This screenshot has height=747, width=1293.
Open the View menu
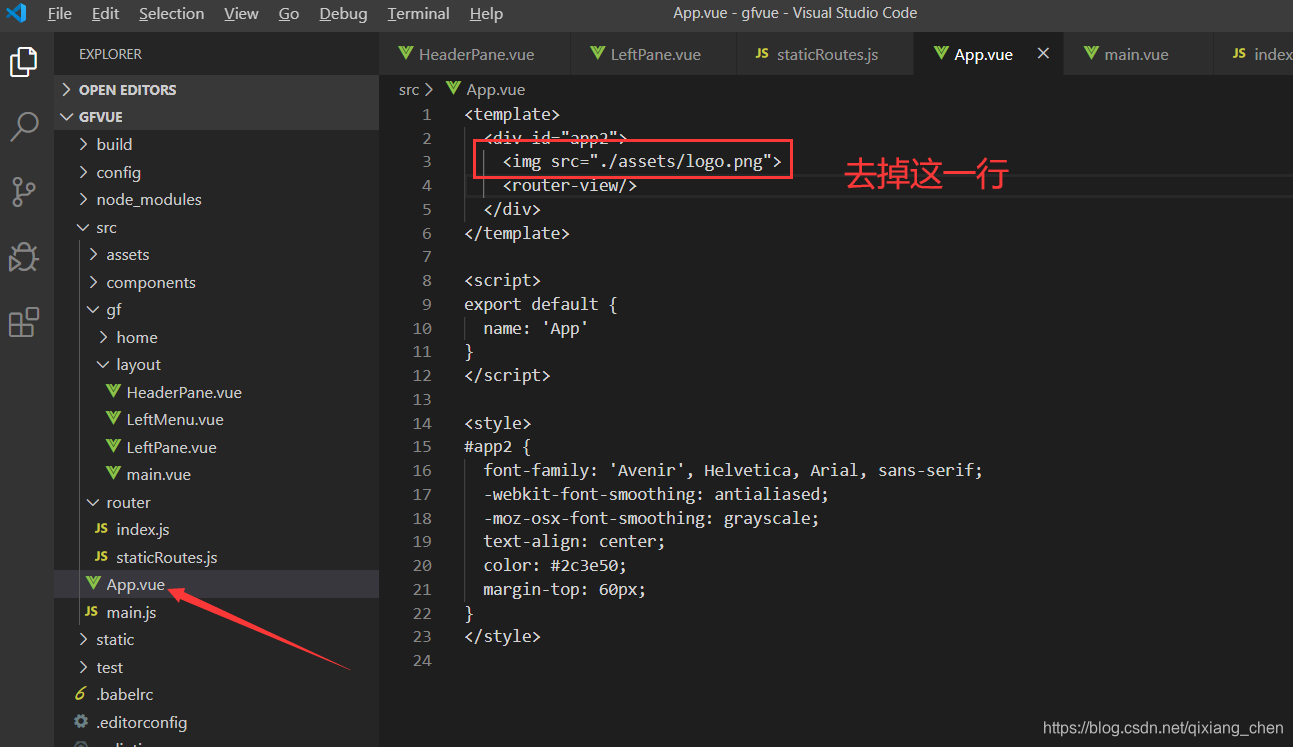pyautogui.click(x=241, y=14)
